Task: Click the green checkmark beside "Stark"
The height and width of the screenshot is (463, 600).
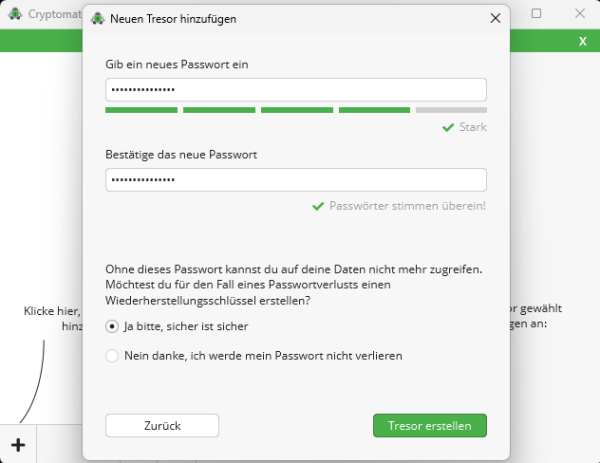Action: point(448,128)
